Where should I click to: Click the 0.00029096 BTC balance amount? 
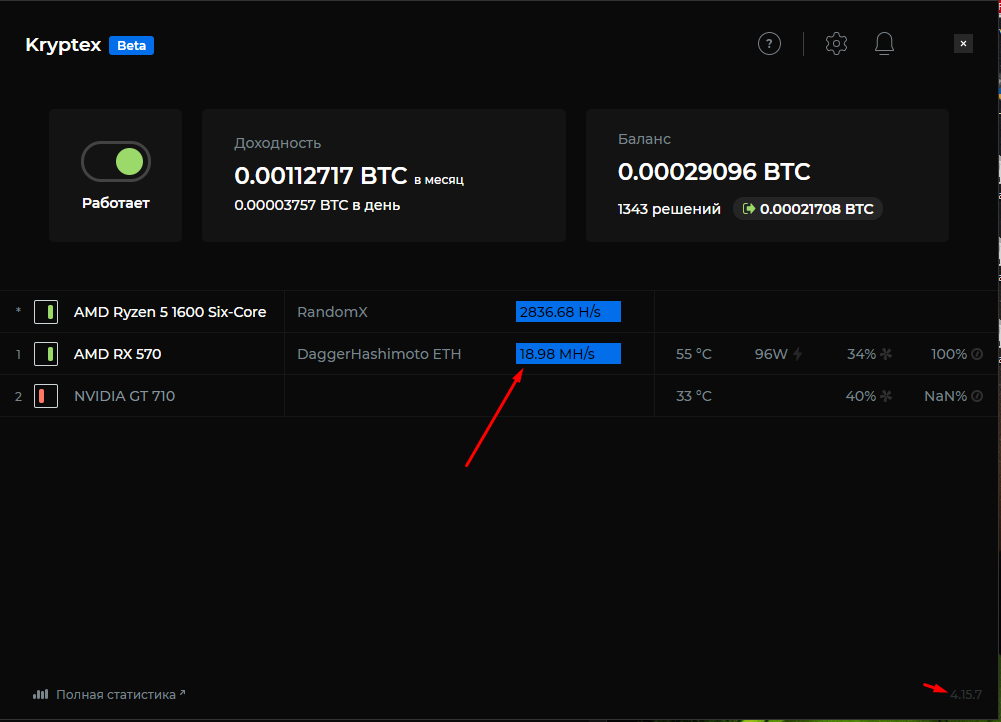pos(714,172)
